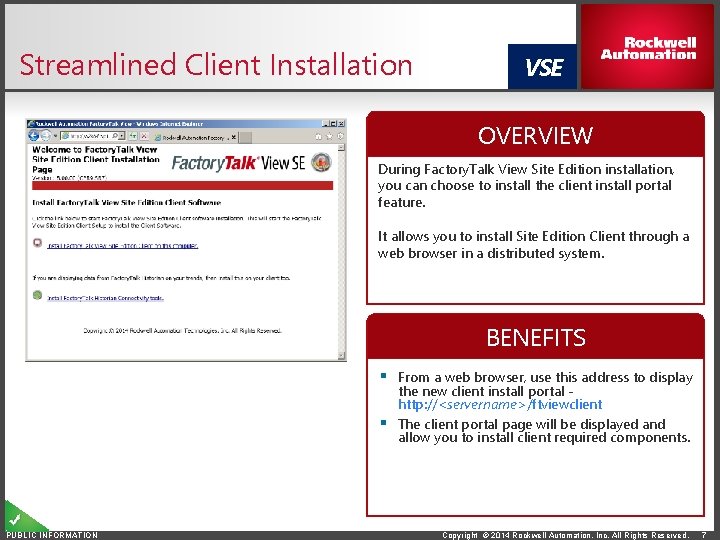Click the Streamlined Client Installation title
Viewport: 720px width, 540px height.
pyautogui.click(x=216, y=65)
